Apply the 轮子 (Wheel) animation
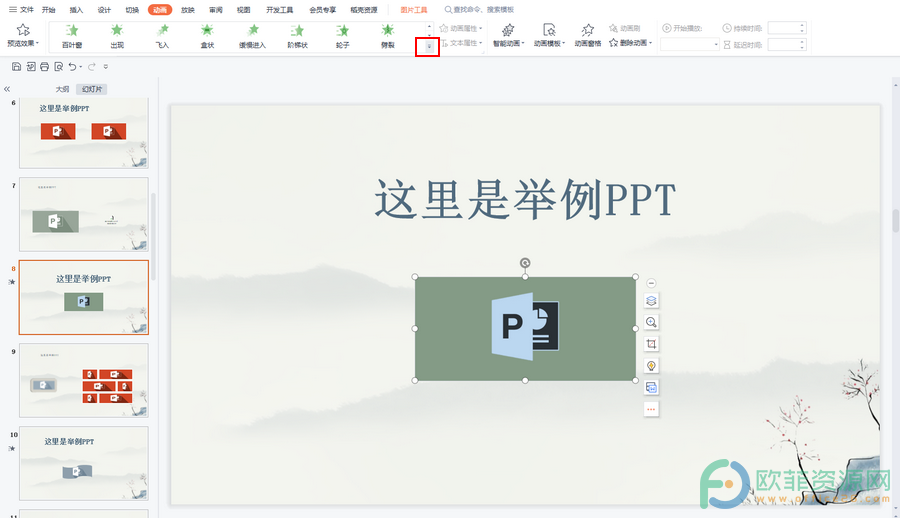Screen dimensions: 900x518 [343, 36]
